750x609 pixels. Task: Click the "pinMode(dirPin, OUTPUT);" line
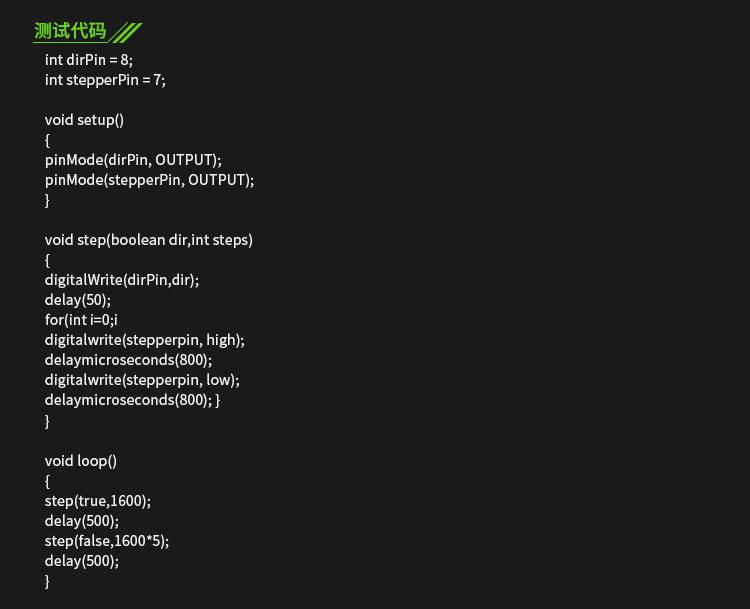pos(133,160)
